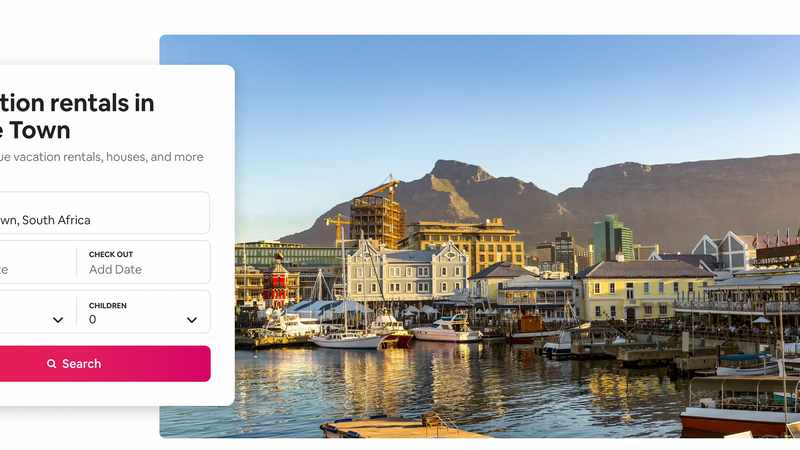Click the CHILDREN label
This screenshot has height=450, width=800.
click(x=107, y=305)
